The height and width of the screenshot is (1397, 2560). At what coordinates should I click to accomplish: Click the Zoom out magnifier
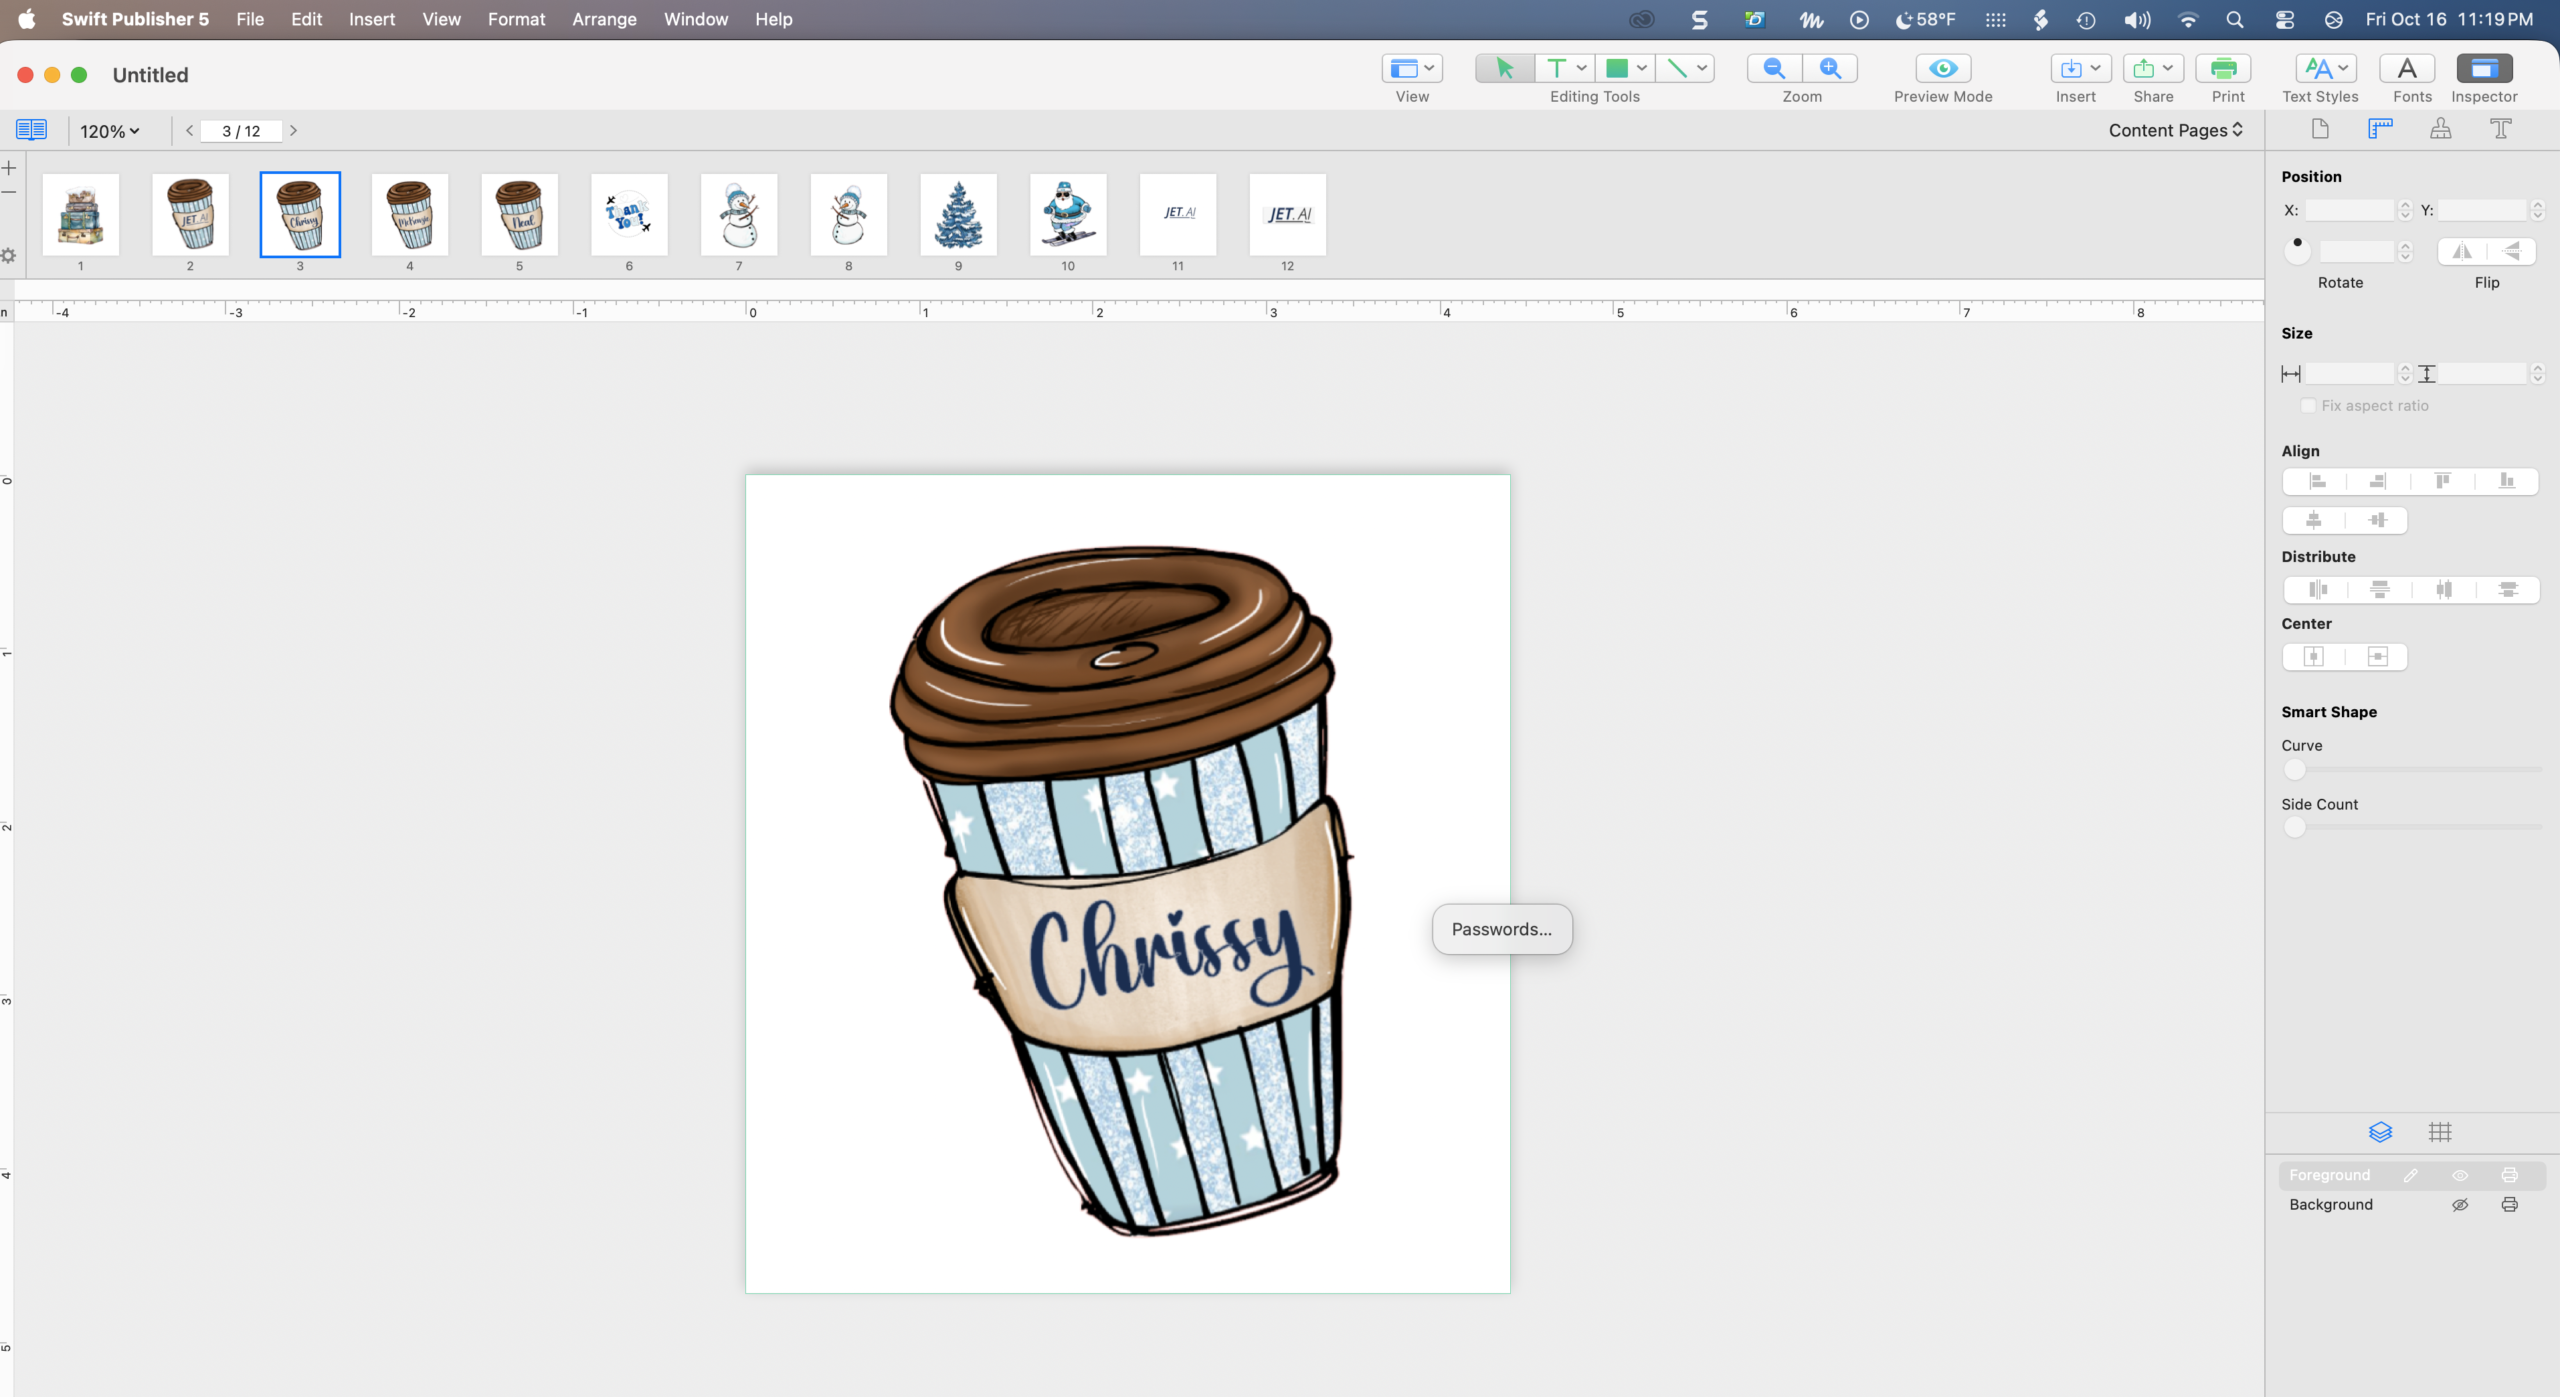click(x=1774, y=68)
